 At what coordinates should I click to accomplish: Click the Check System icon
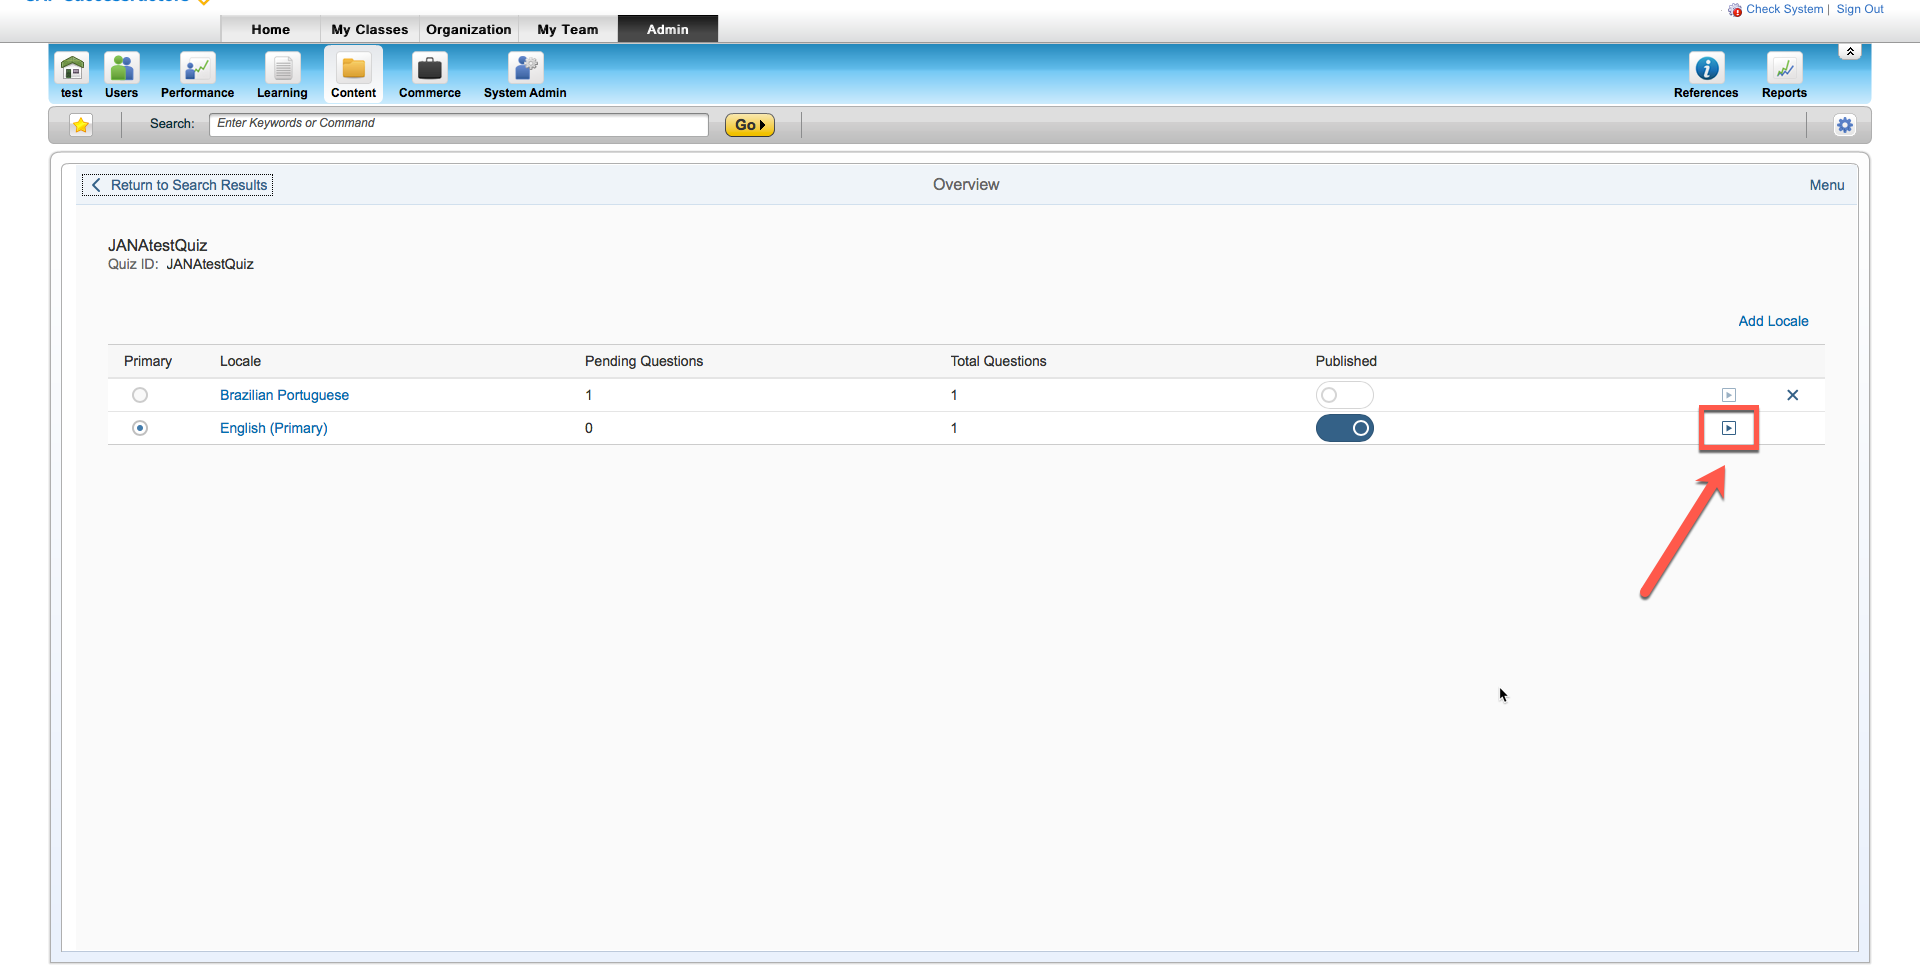pyautogui.click(x=1735, y=10)
